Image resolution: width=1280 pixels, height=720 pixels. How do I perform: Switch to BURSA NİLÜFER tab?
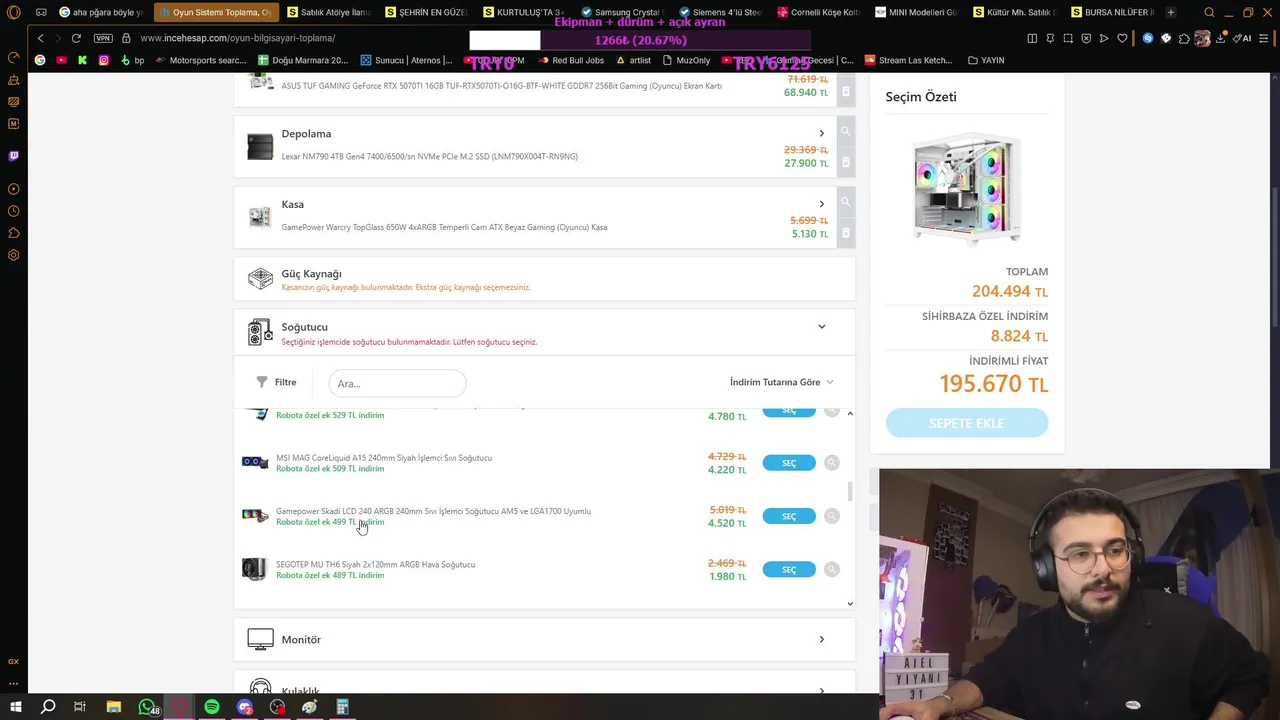pos(1112,12)
